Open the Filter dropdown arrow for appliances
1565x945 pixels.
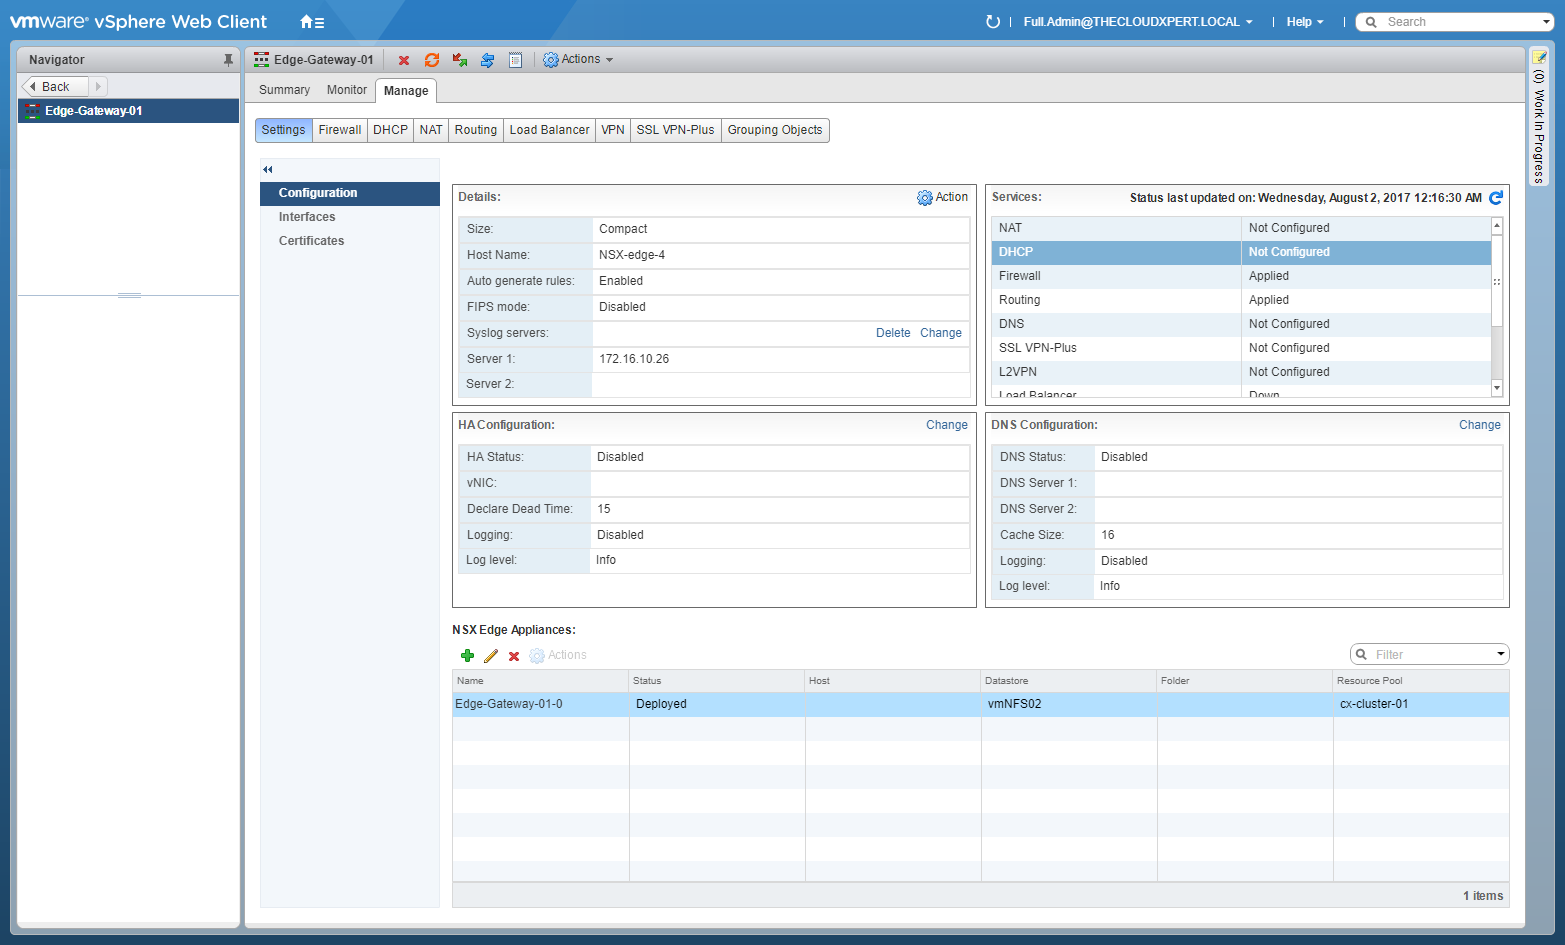pos(1500,654)
